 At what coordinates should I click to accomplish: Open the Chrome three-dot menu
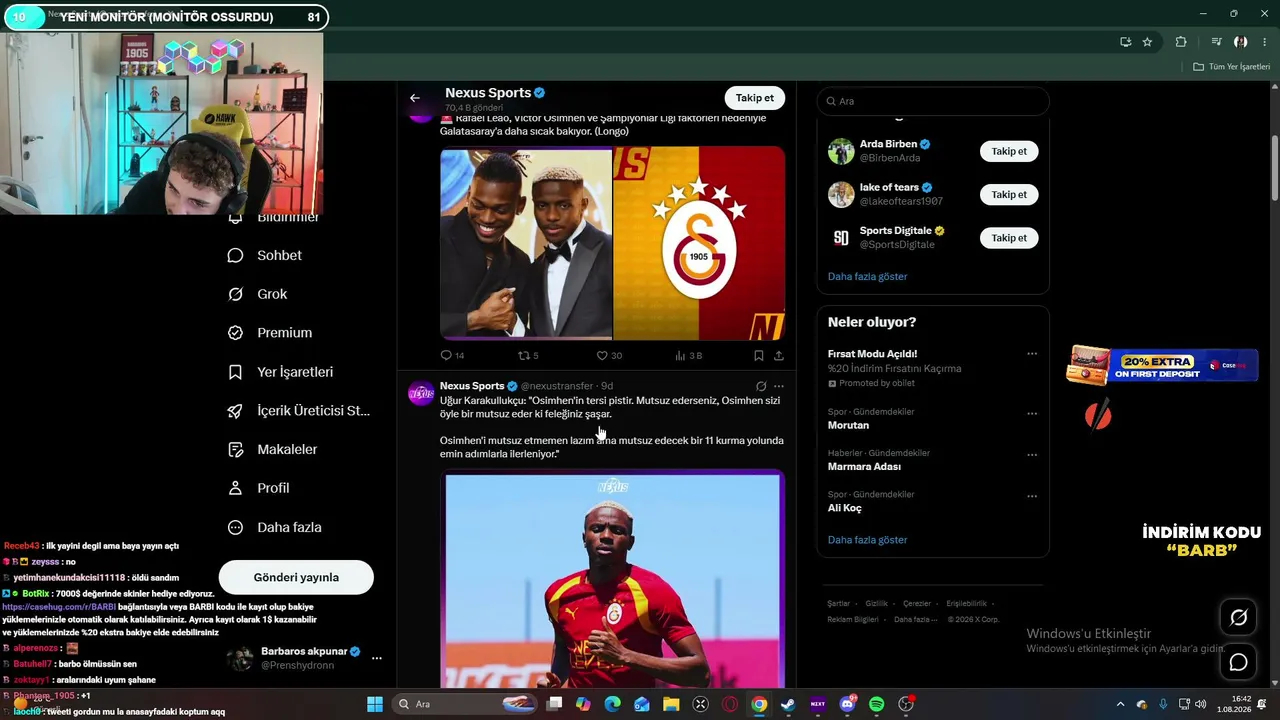tap(1263, 42)
